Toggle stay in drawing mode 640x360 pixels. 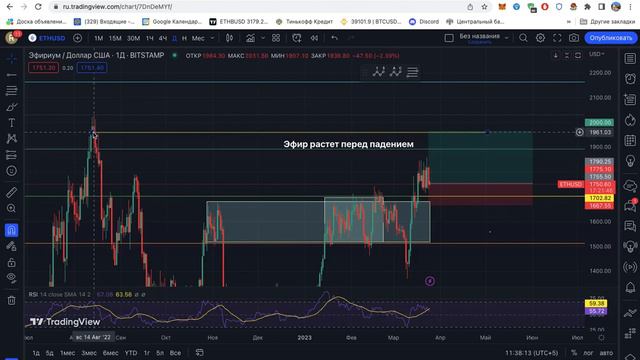pos(11,246)
